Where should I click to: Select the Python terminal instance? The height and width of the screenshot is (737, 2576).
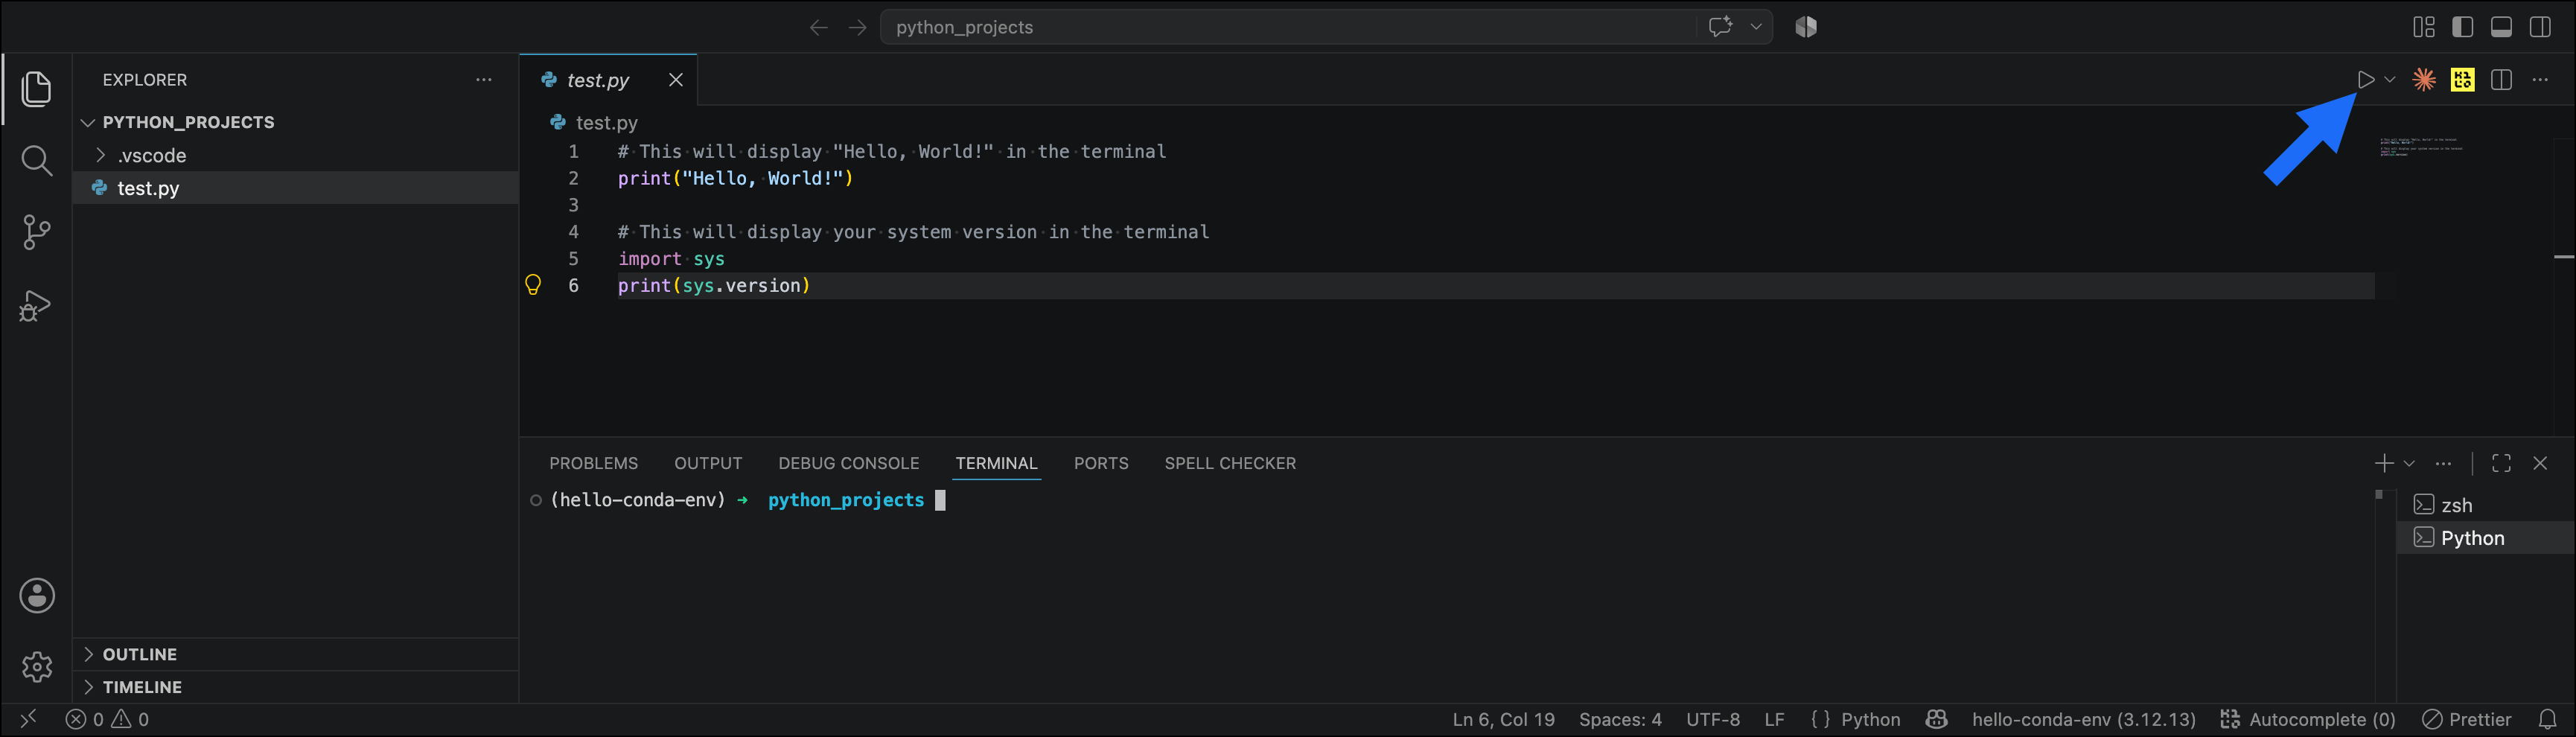(x=2485, y=538)
